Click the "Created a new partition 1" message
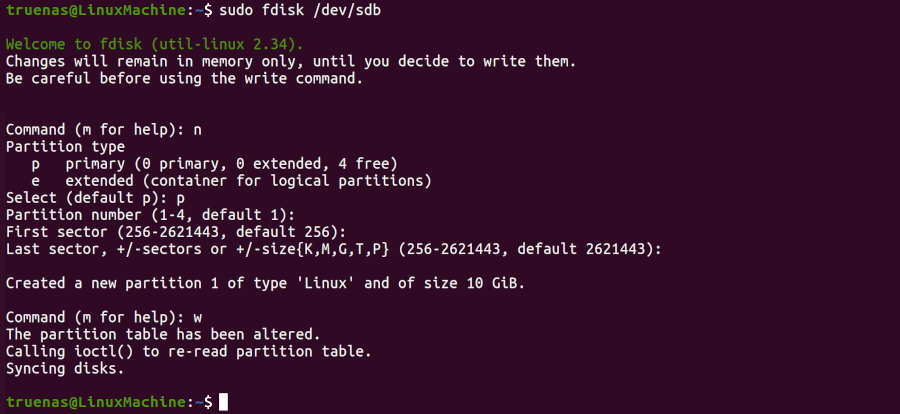 [x=265, y=283]
